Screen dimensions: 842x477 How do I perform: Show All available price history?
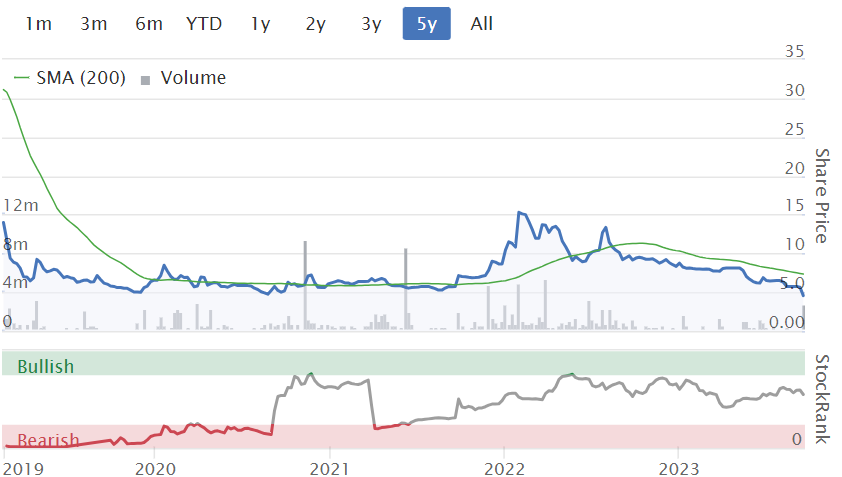481,23
